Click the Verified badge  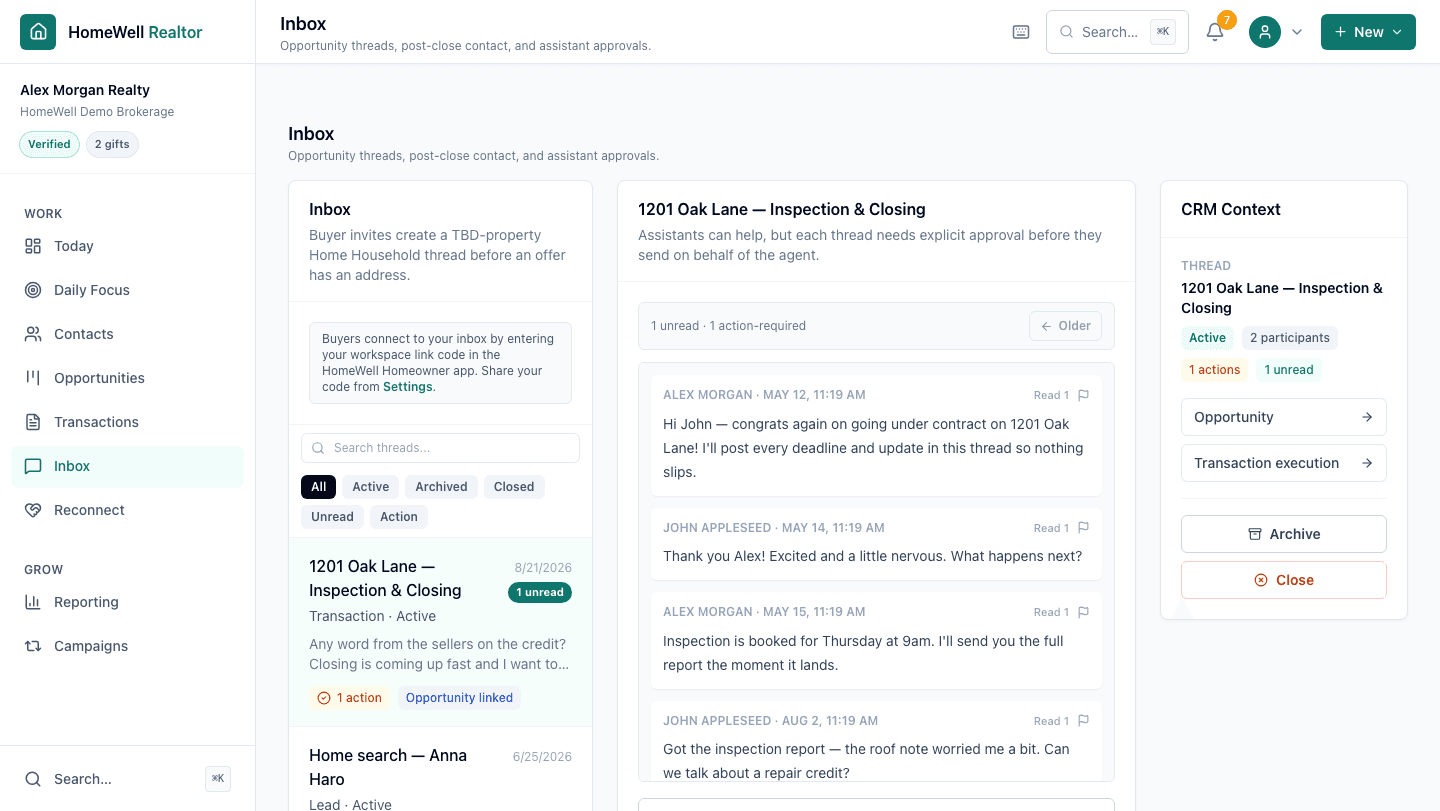(x=49, y=144)
